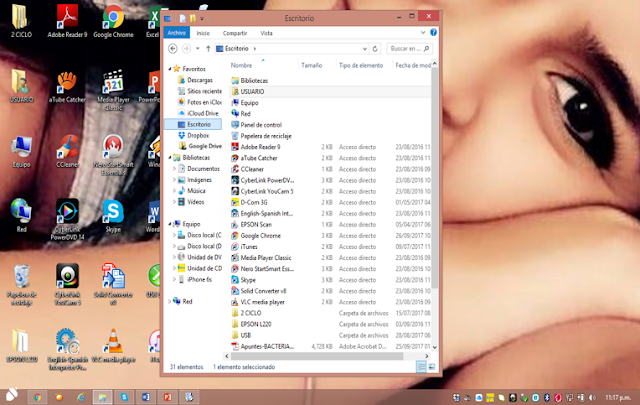The height and width of the screenshot is (405, 640).
Task: Click the horizontal scrollbar in file list
Action: [x=316, y=356]
